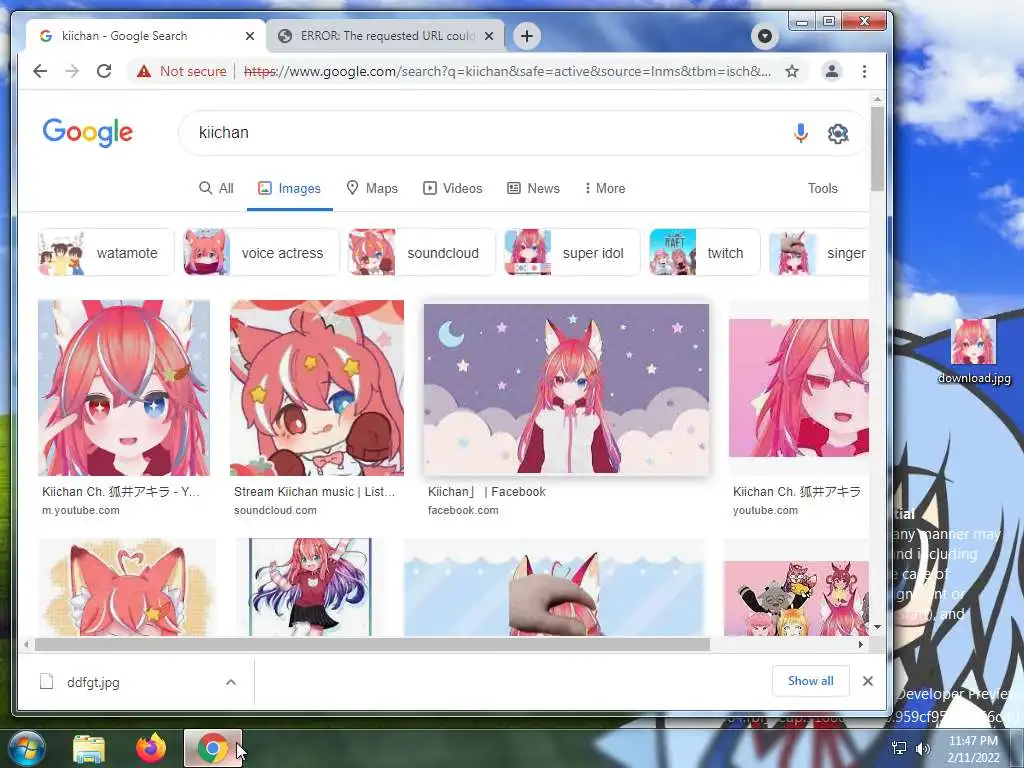Click the horizontal scrollbar thumb
Viewport: 1024px width, 768px height.
(372, 645)
